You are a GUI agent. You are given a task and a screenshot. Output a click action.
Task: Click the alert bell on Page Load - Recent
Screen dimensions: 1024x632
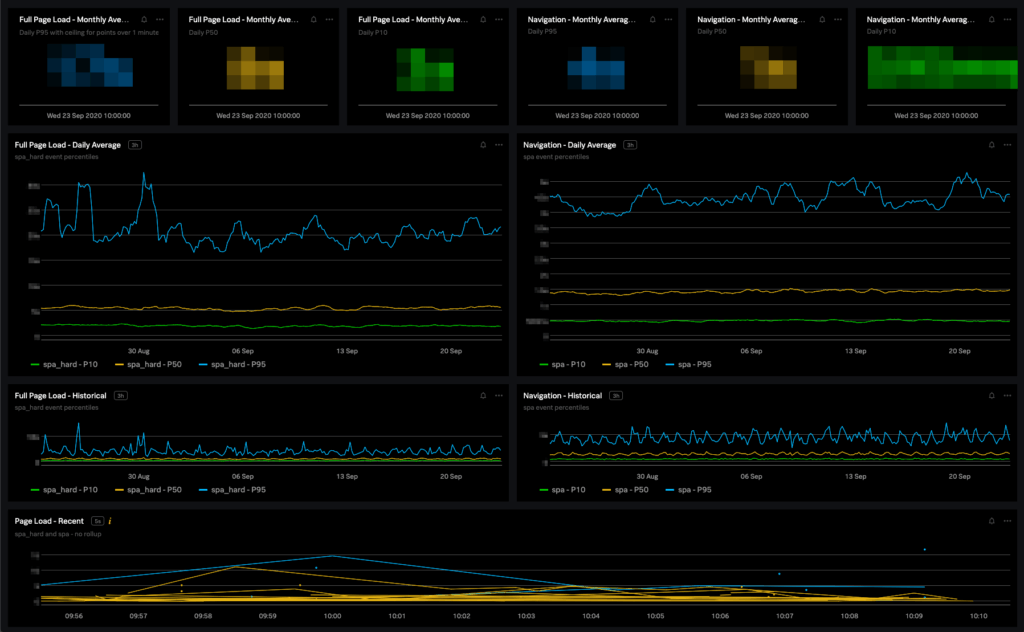[990, 520]
